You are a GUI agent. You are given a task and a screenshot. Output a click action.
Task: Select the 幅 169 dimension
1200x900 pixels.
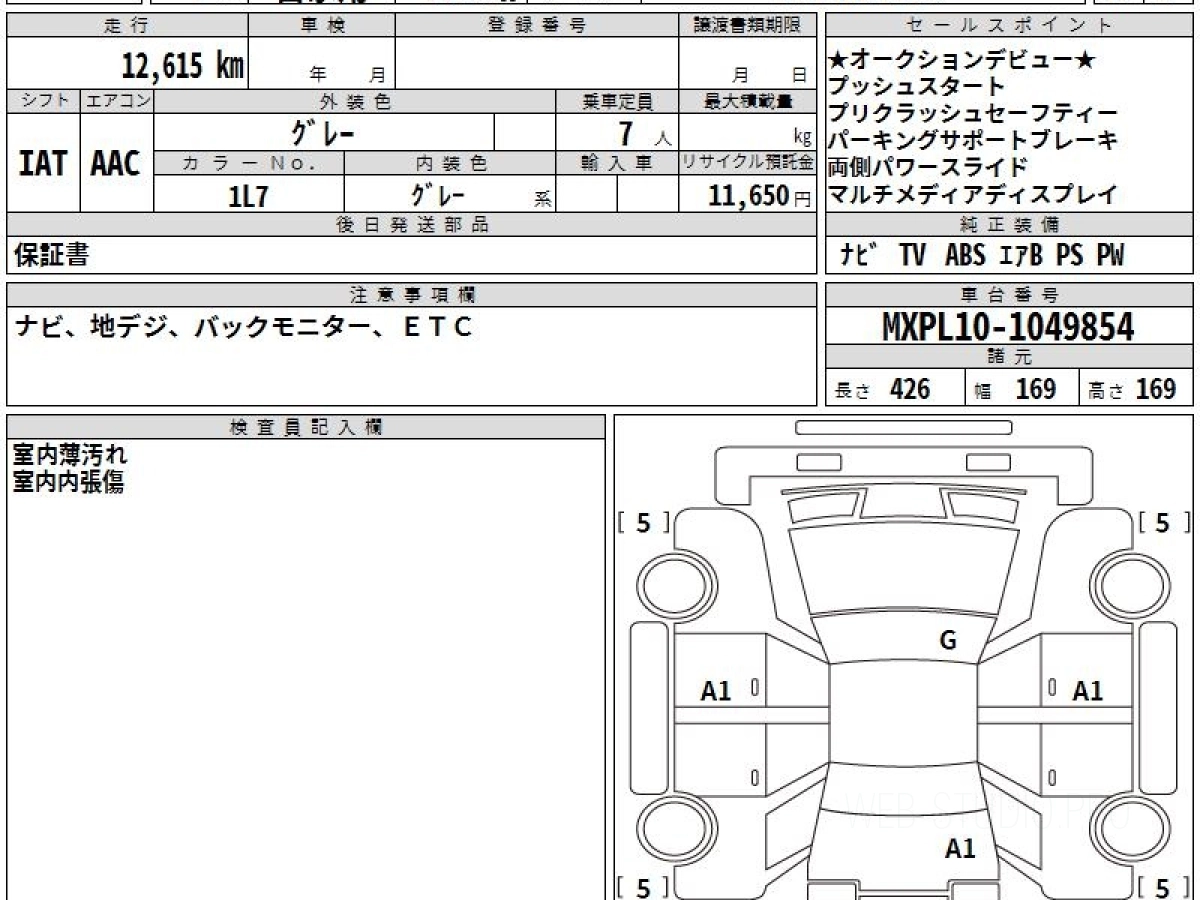[1015, 389]
